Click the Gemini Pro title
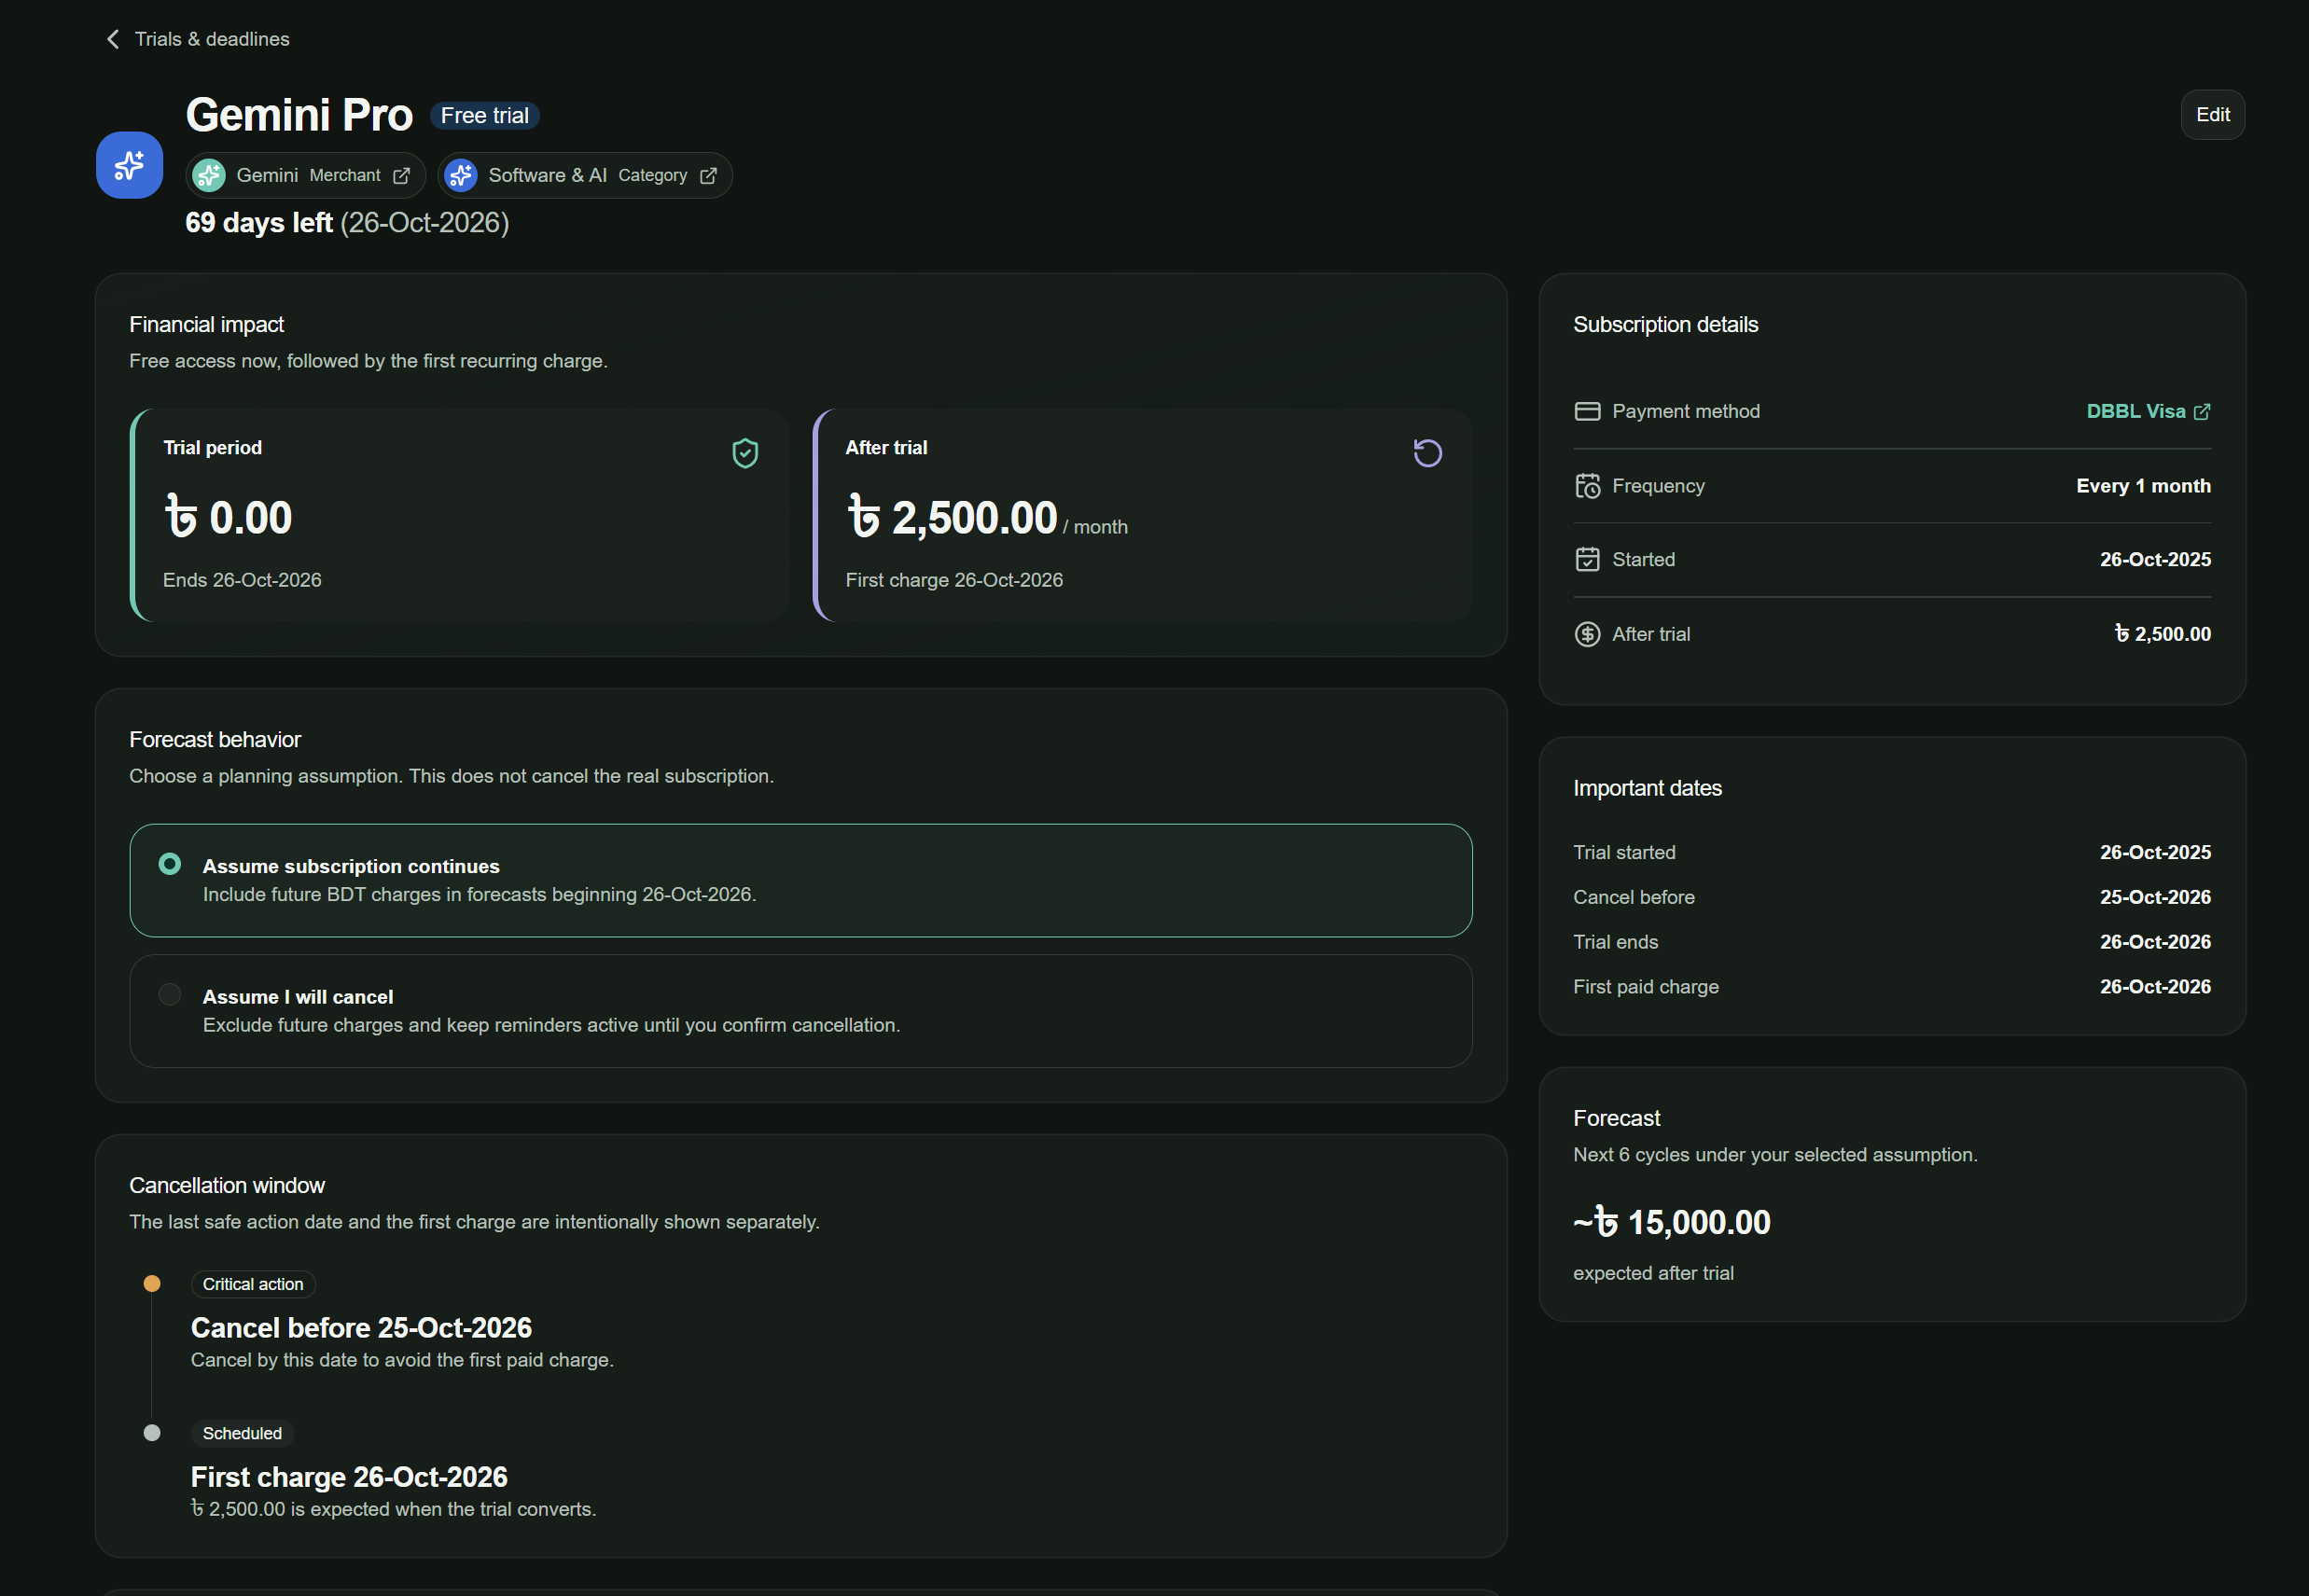Screen dimensions: 2309x1596 [299, 115]
